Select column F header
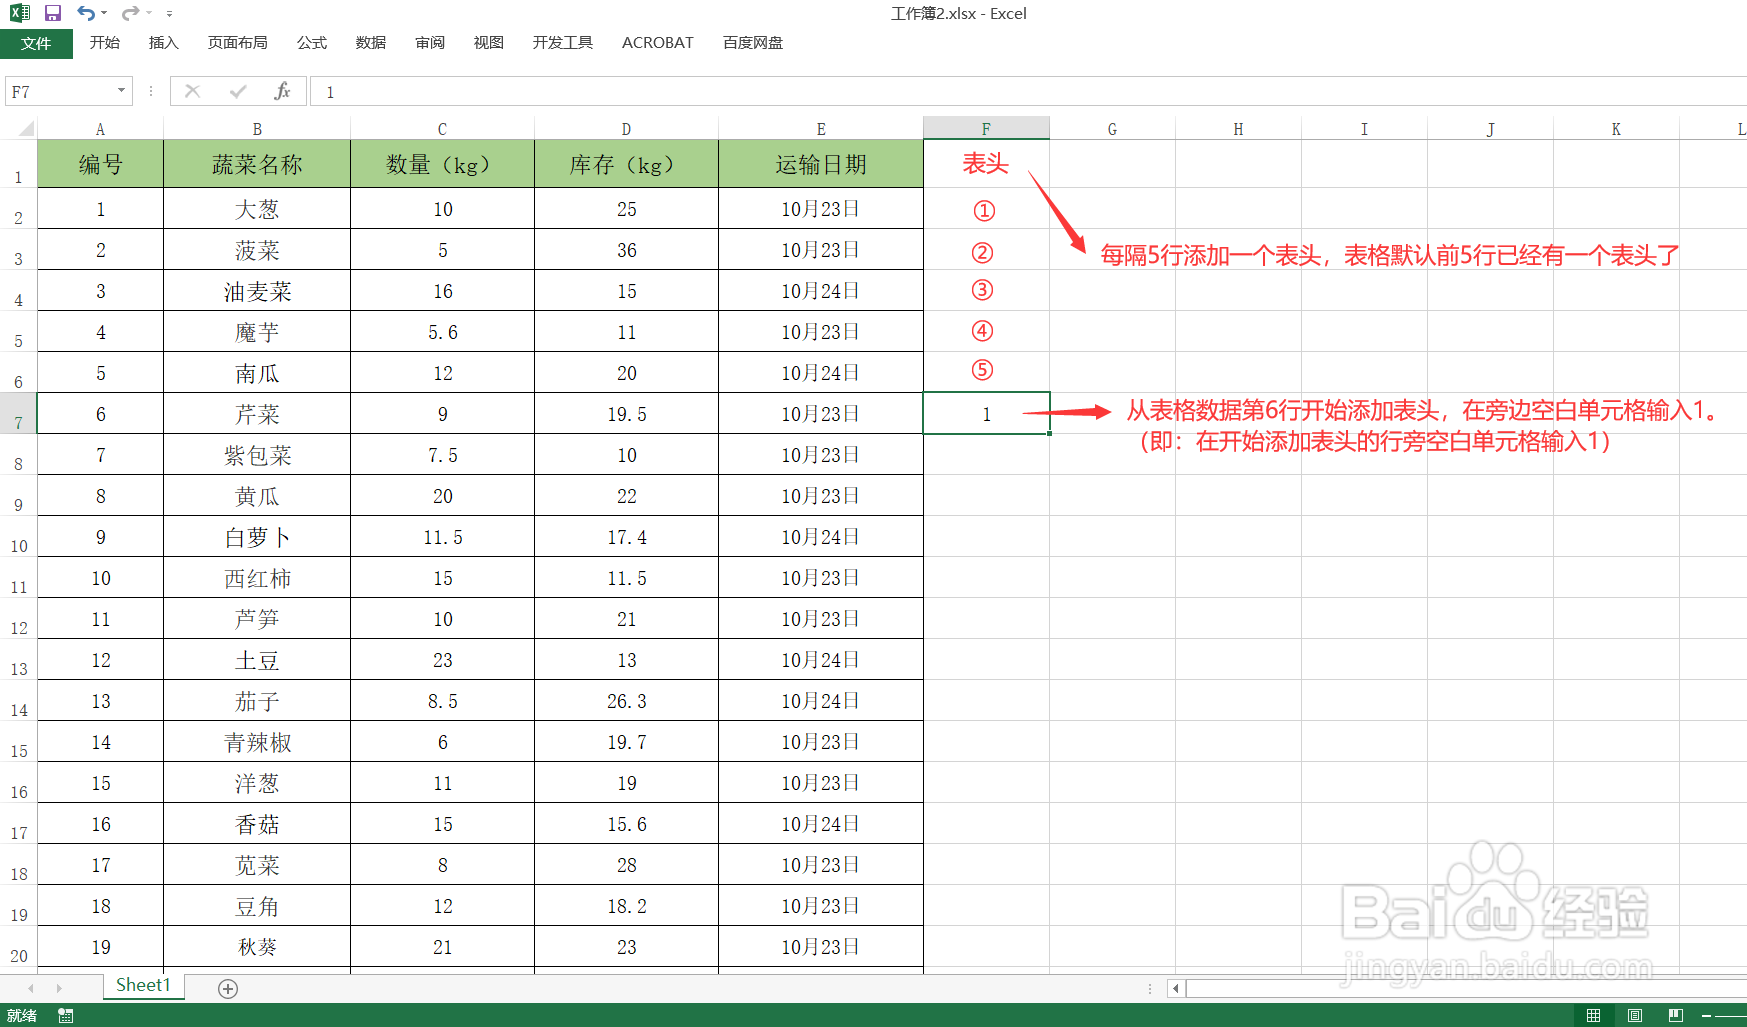The width and height of the screenshot is (1747, 1027). pos(986,128)
